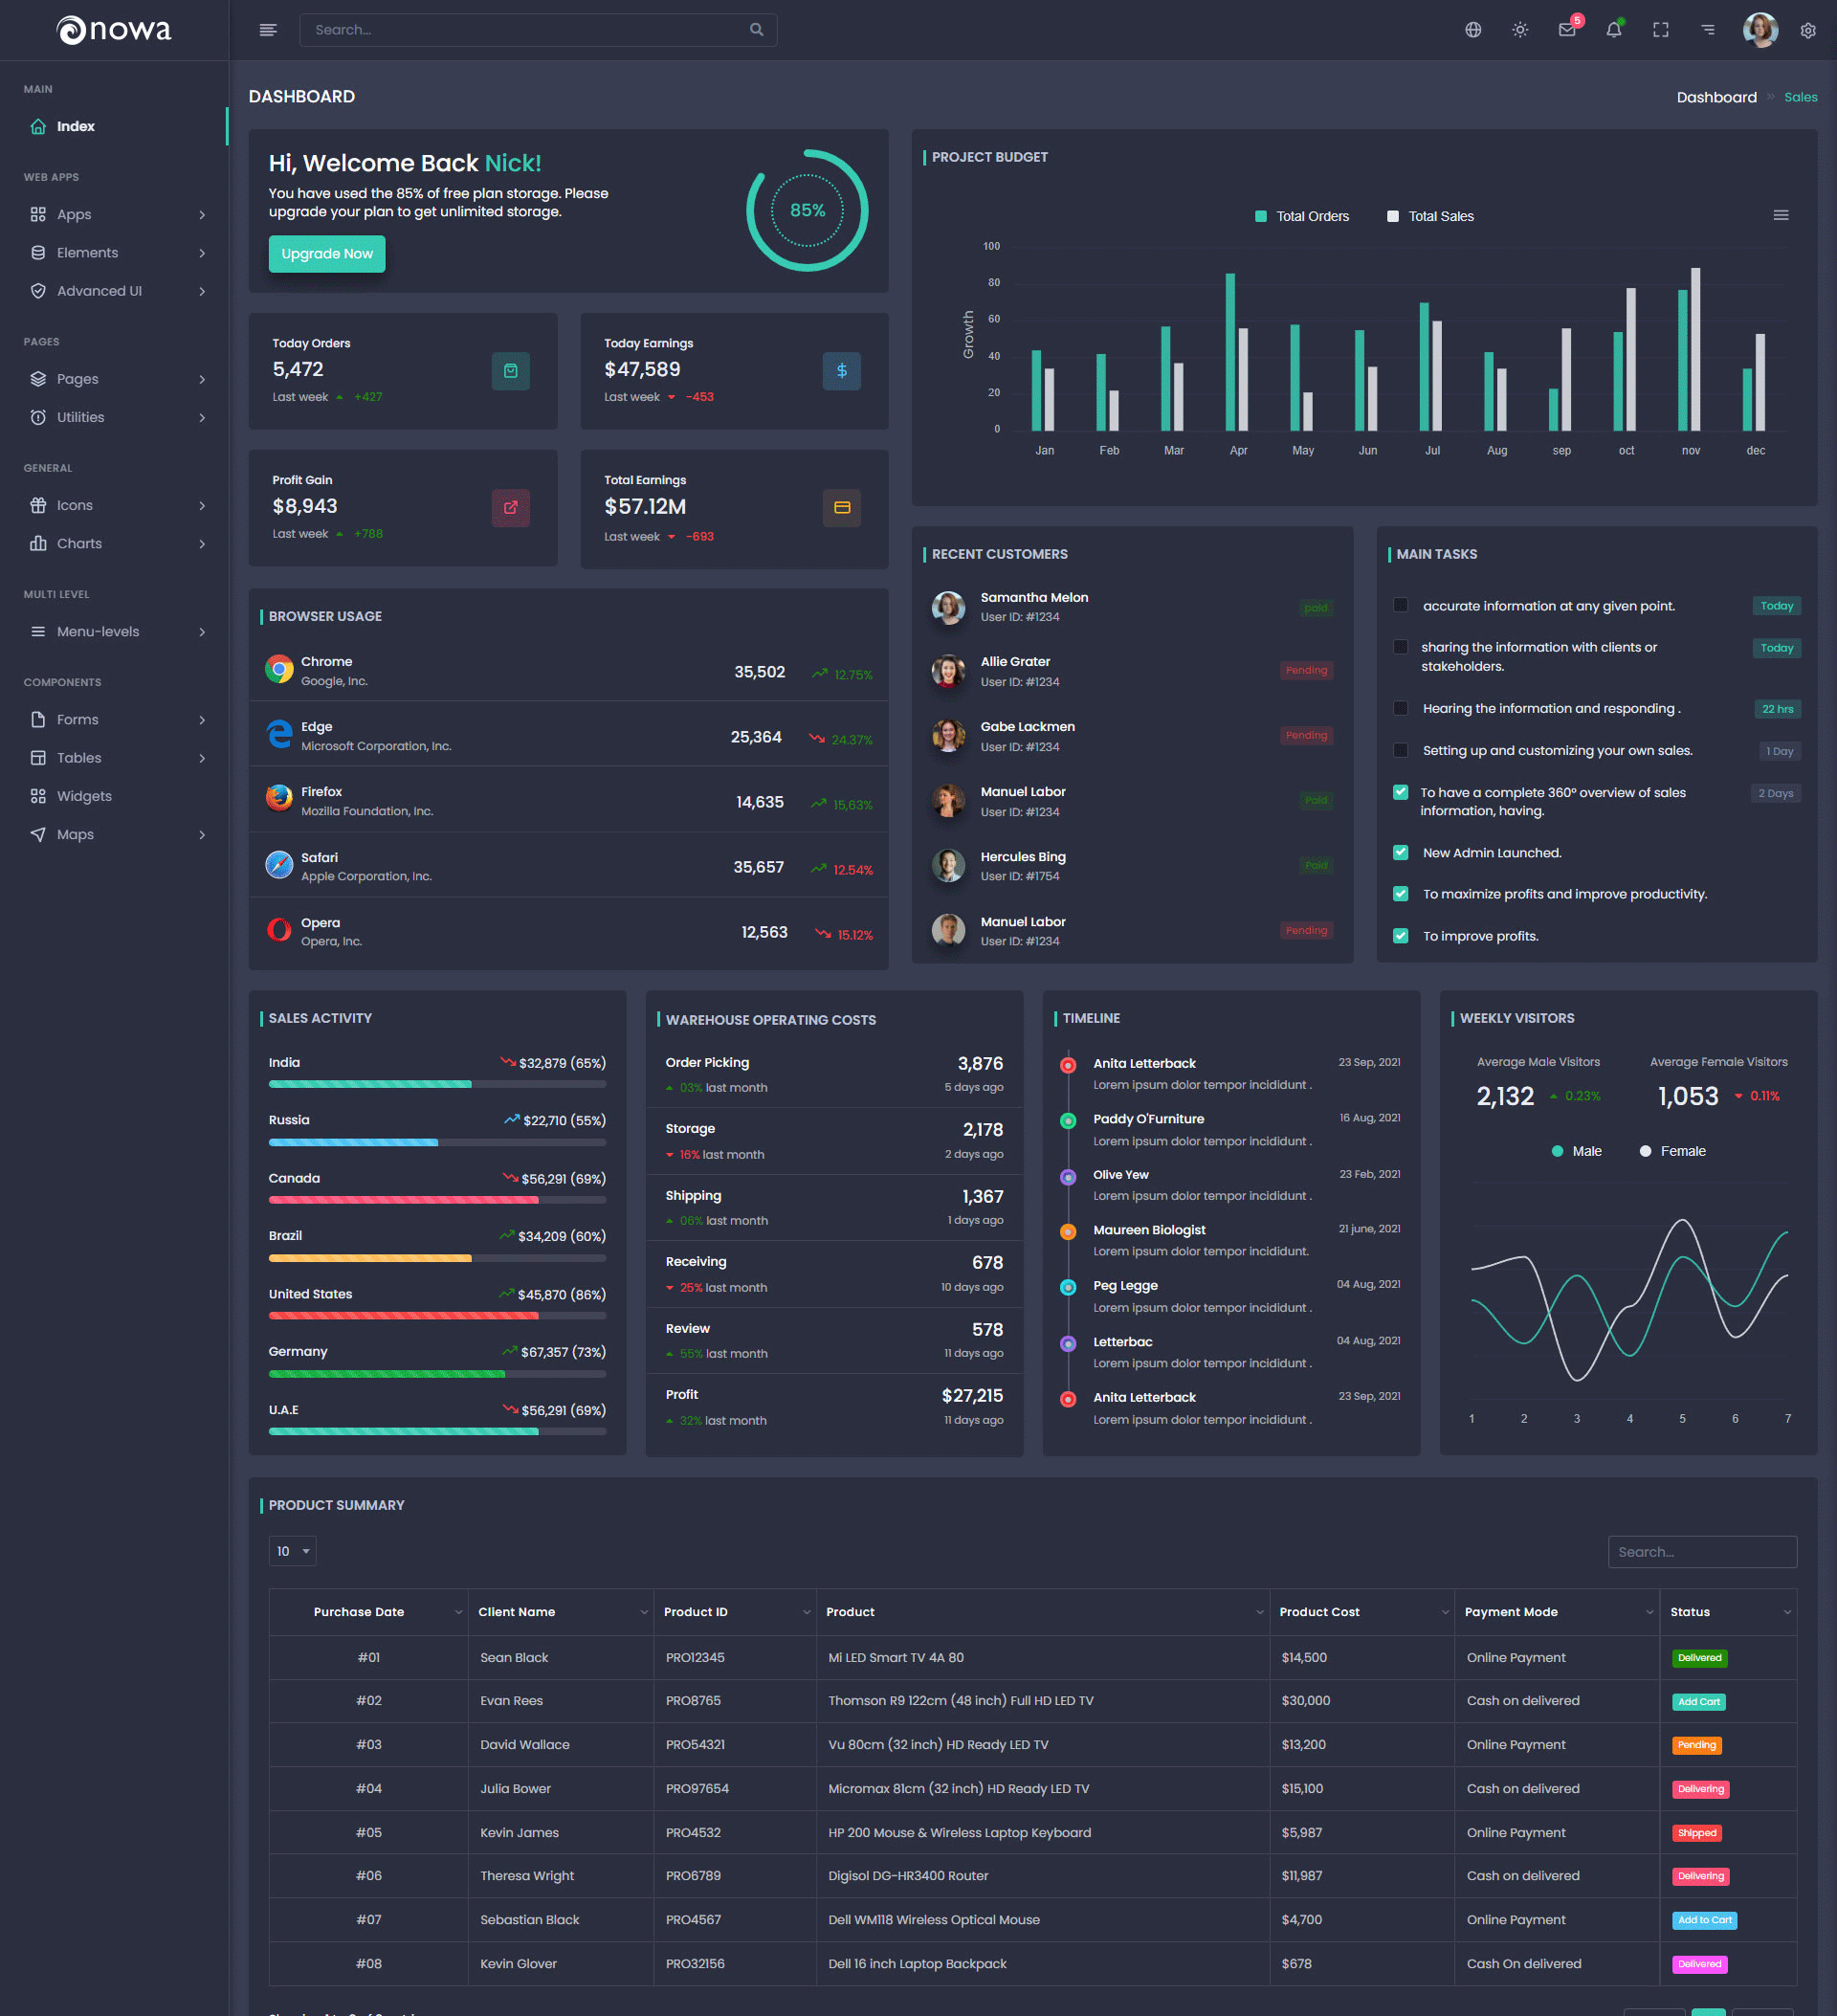This screenshot has height=2016, width=1837.
Task: Enter fullscreen mode icon
Action: tap(1661, 30)
